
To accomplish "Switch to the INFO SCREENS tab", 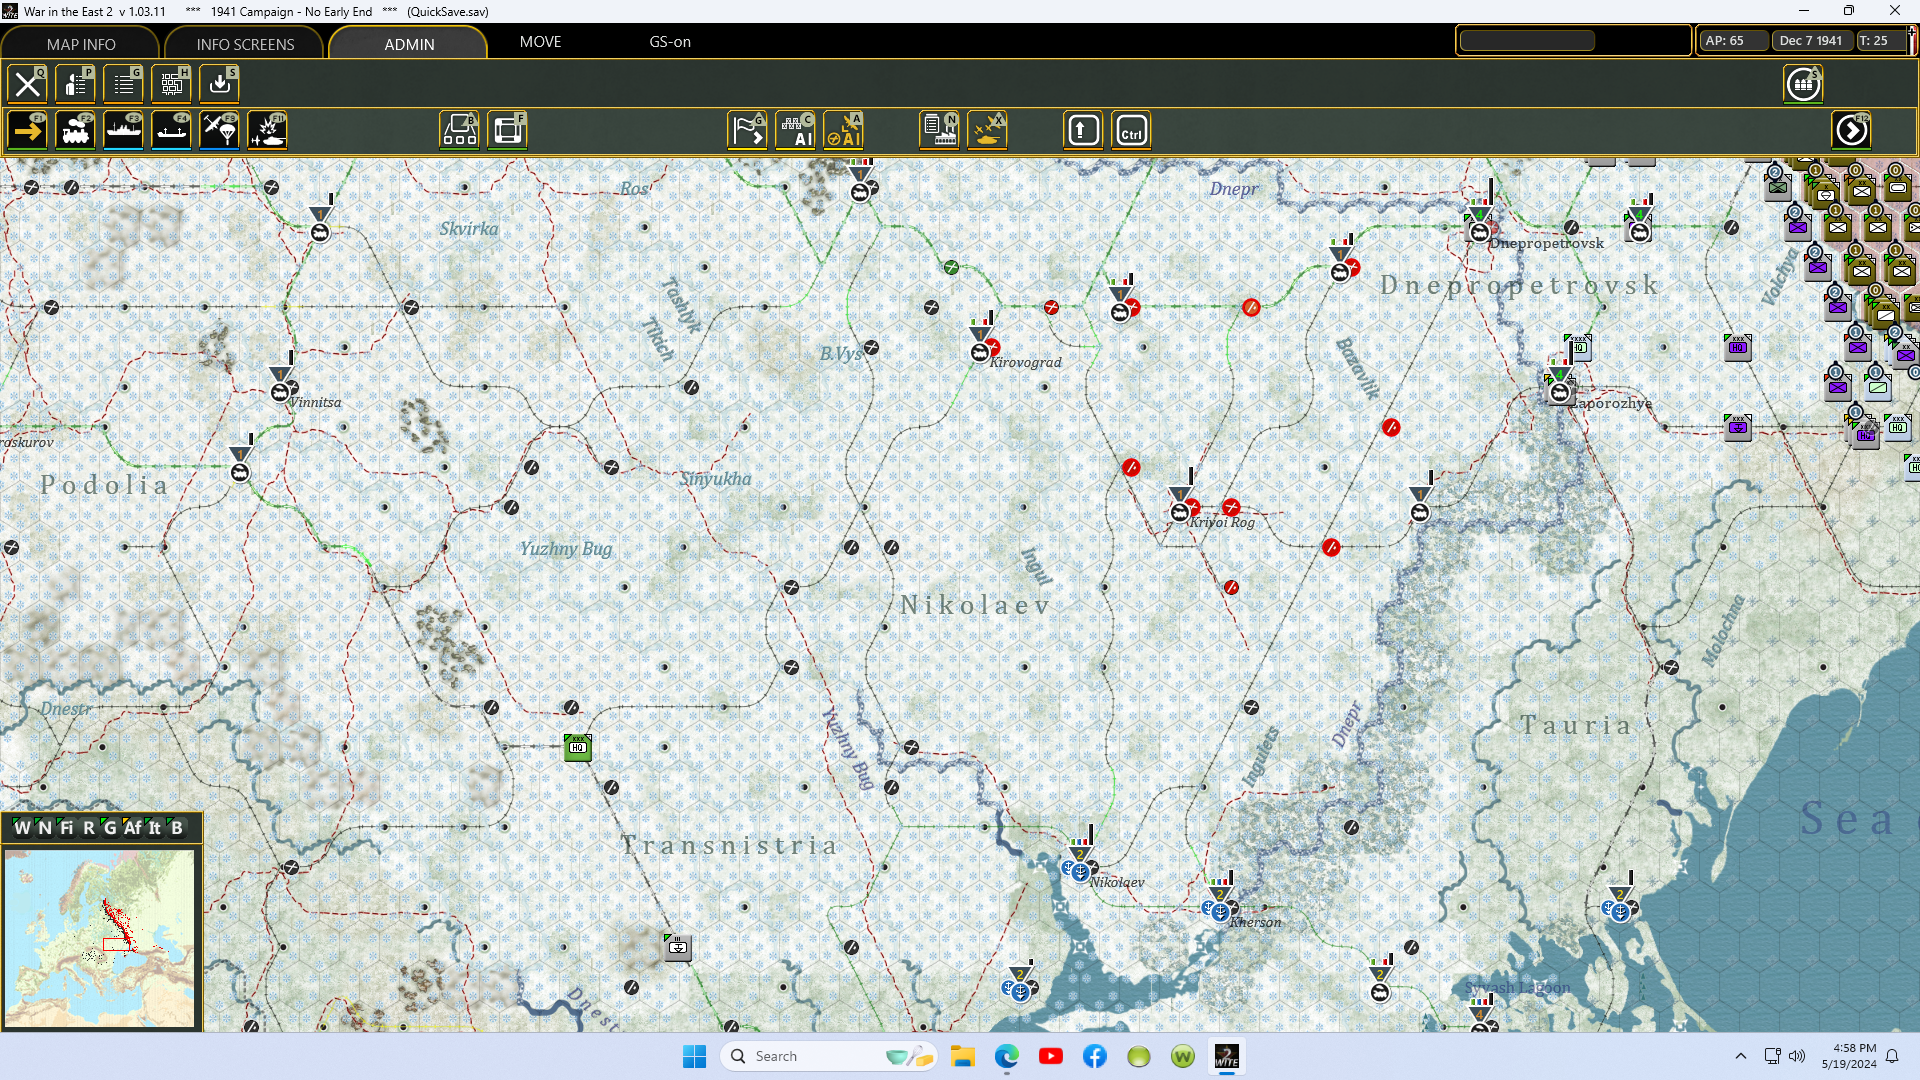I will pyautogui.click(x=245, y=44).
